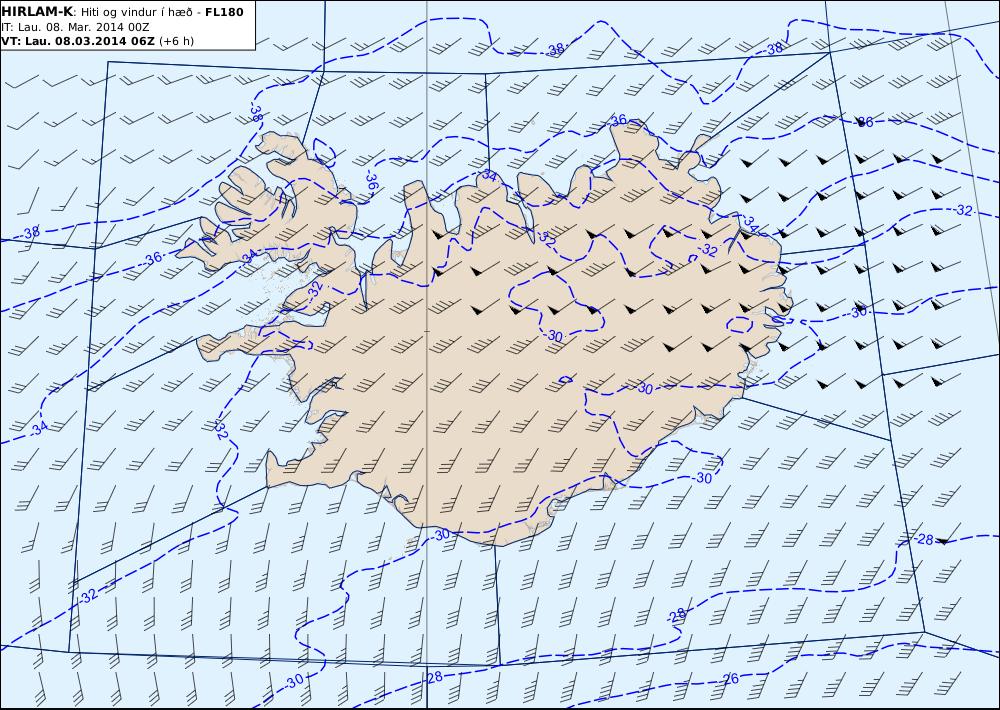This screenshot has width=1000, height=710.
Task: Click the -28 label beside the black wind flag
Action: (923, 540)
